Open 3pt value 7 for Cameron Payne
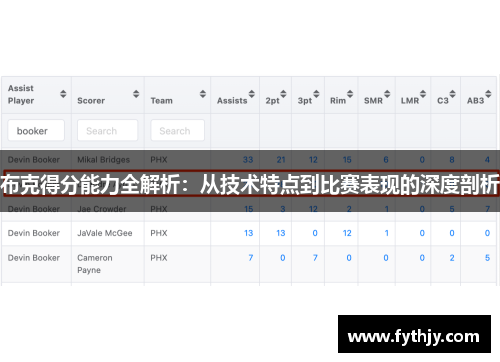 [x=315, y=258]
